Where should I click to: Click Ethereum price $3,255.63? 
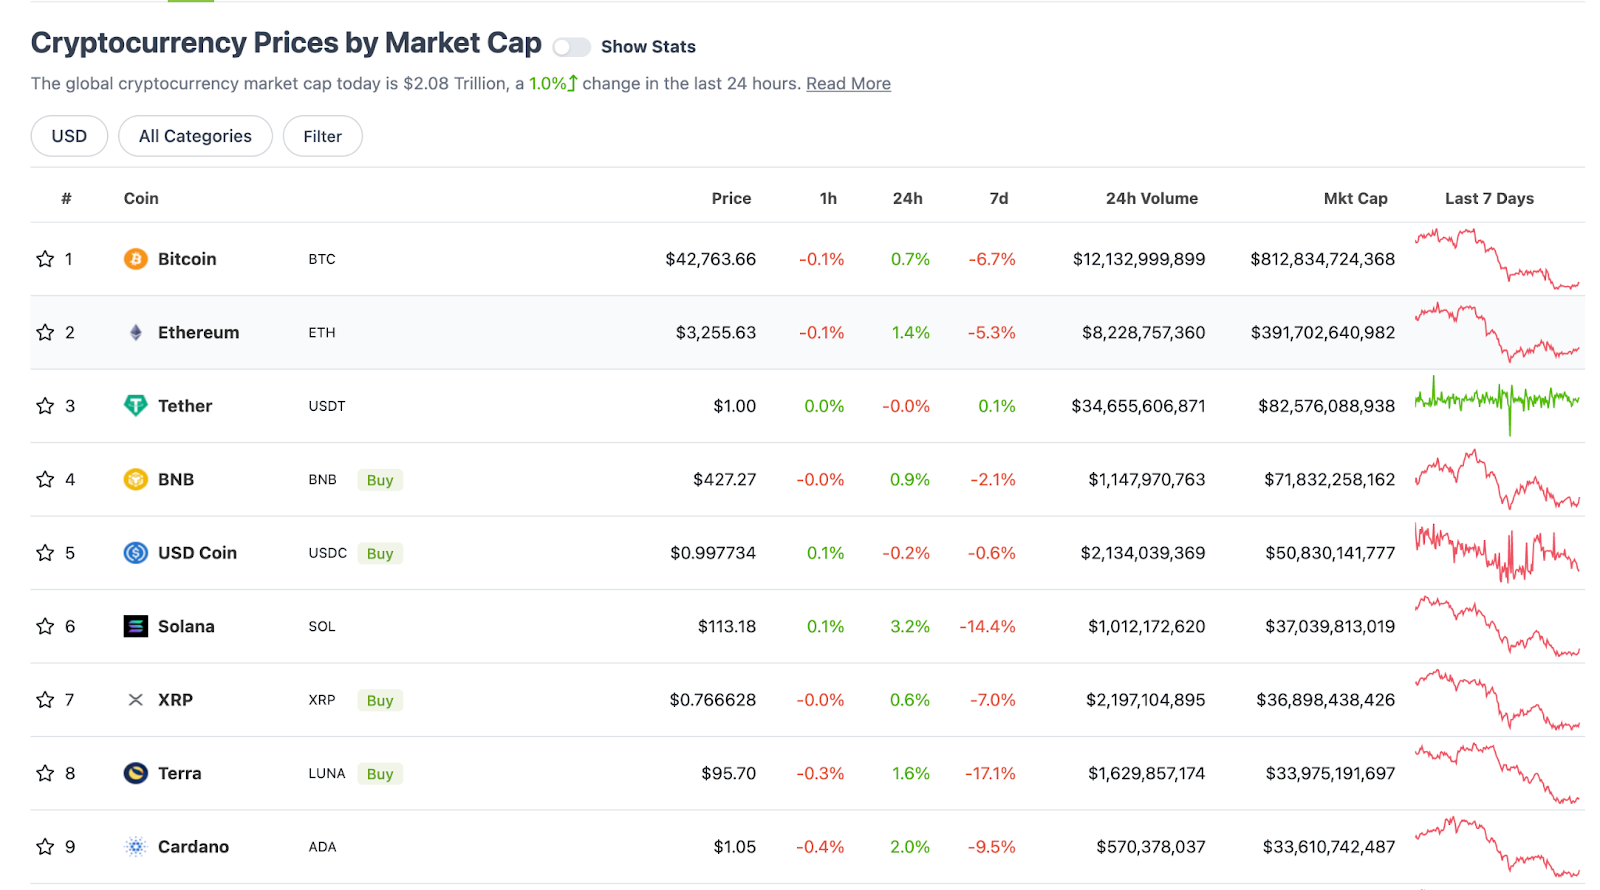point(715,332)
